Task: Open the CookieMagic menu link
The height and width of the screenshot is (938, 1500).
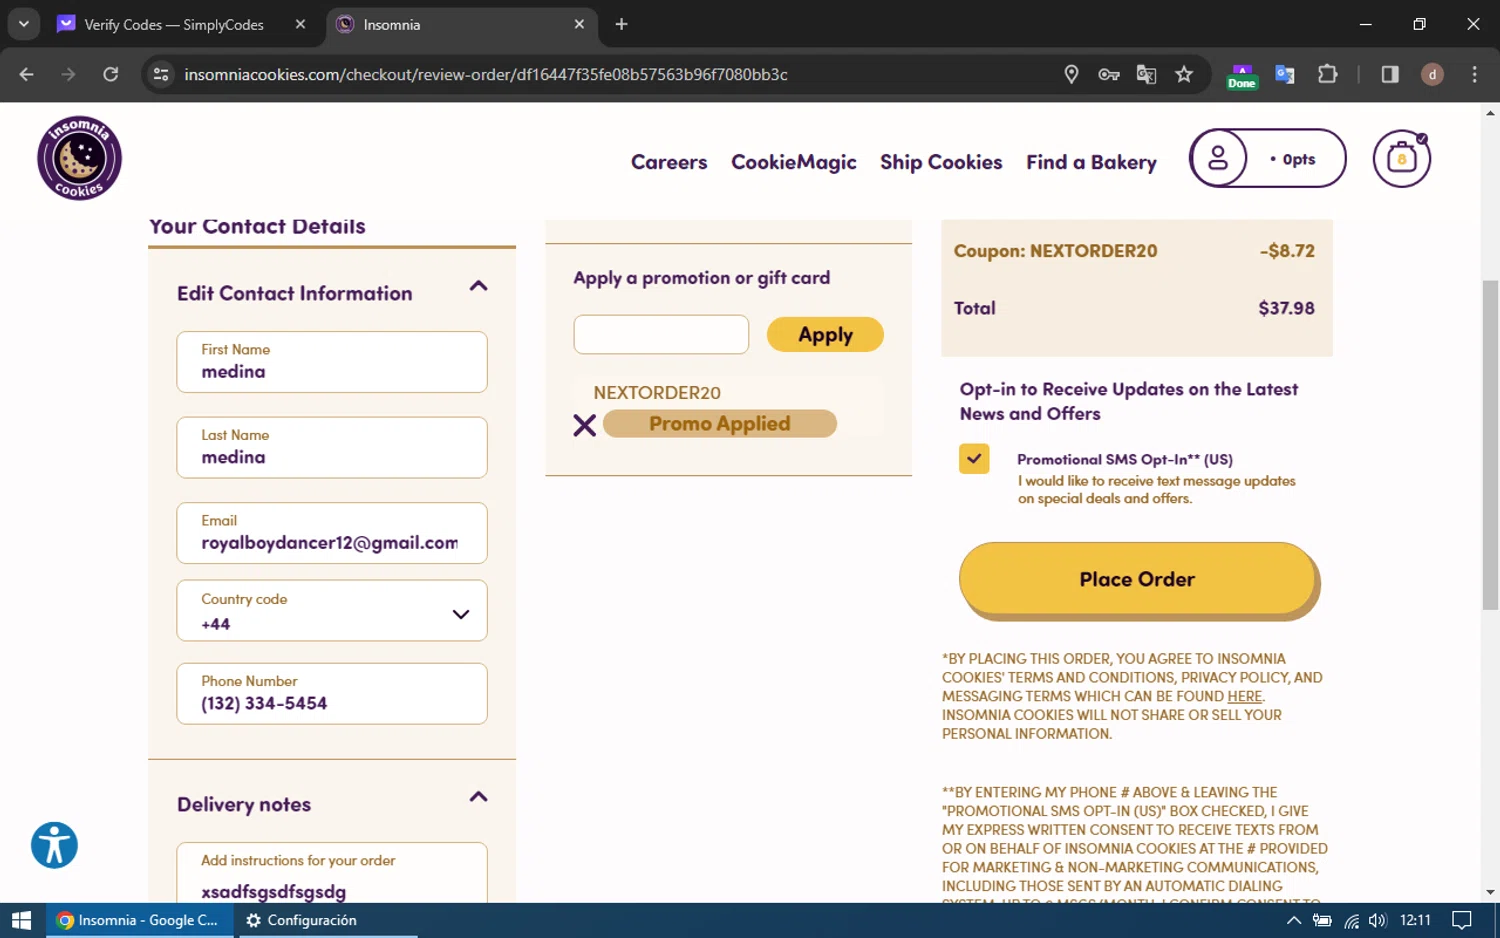Action: 794,162
